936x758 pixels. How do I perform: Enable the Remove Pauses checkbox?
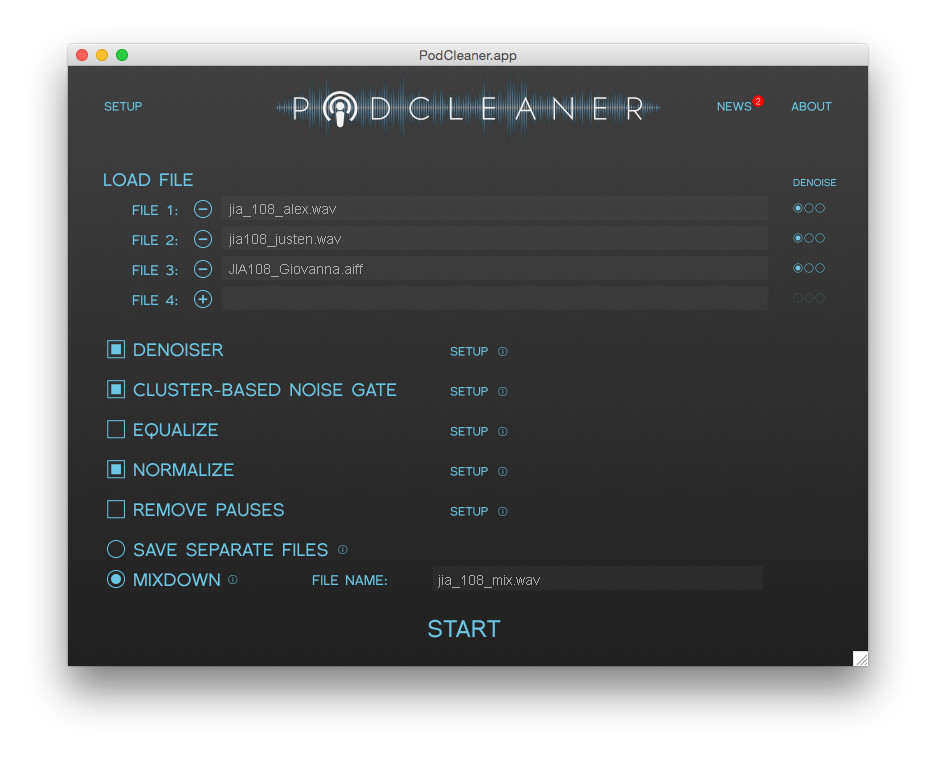[116, 509]
